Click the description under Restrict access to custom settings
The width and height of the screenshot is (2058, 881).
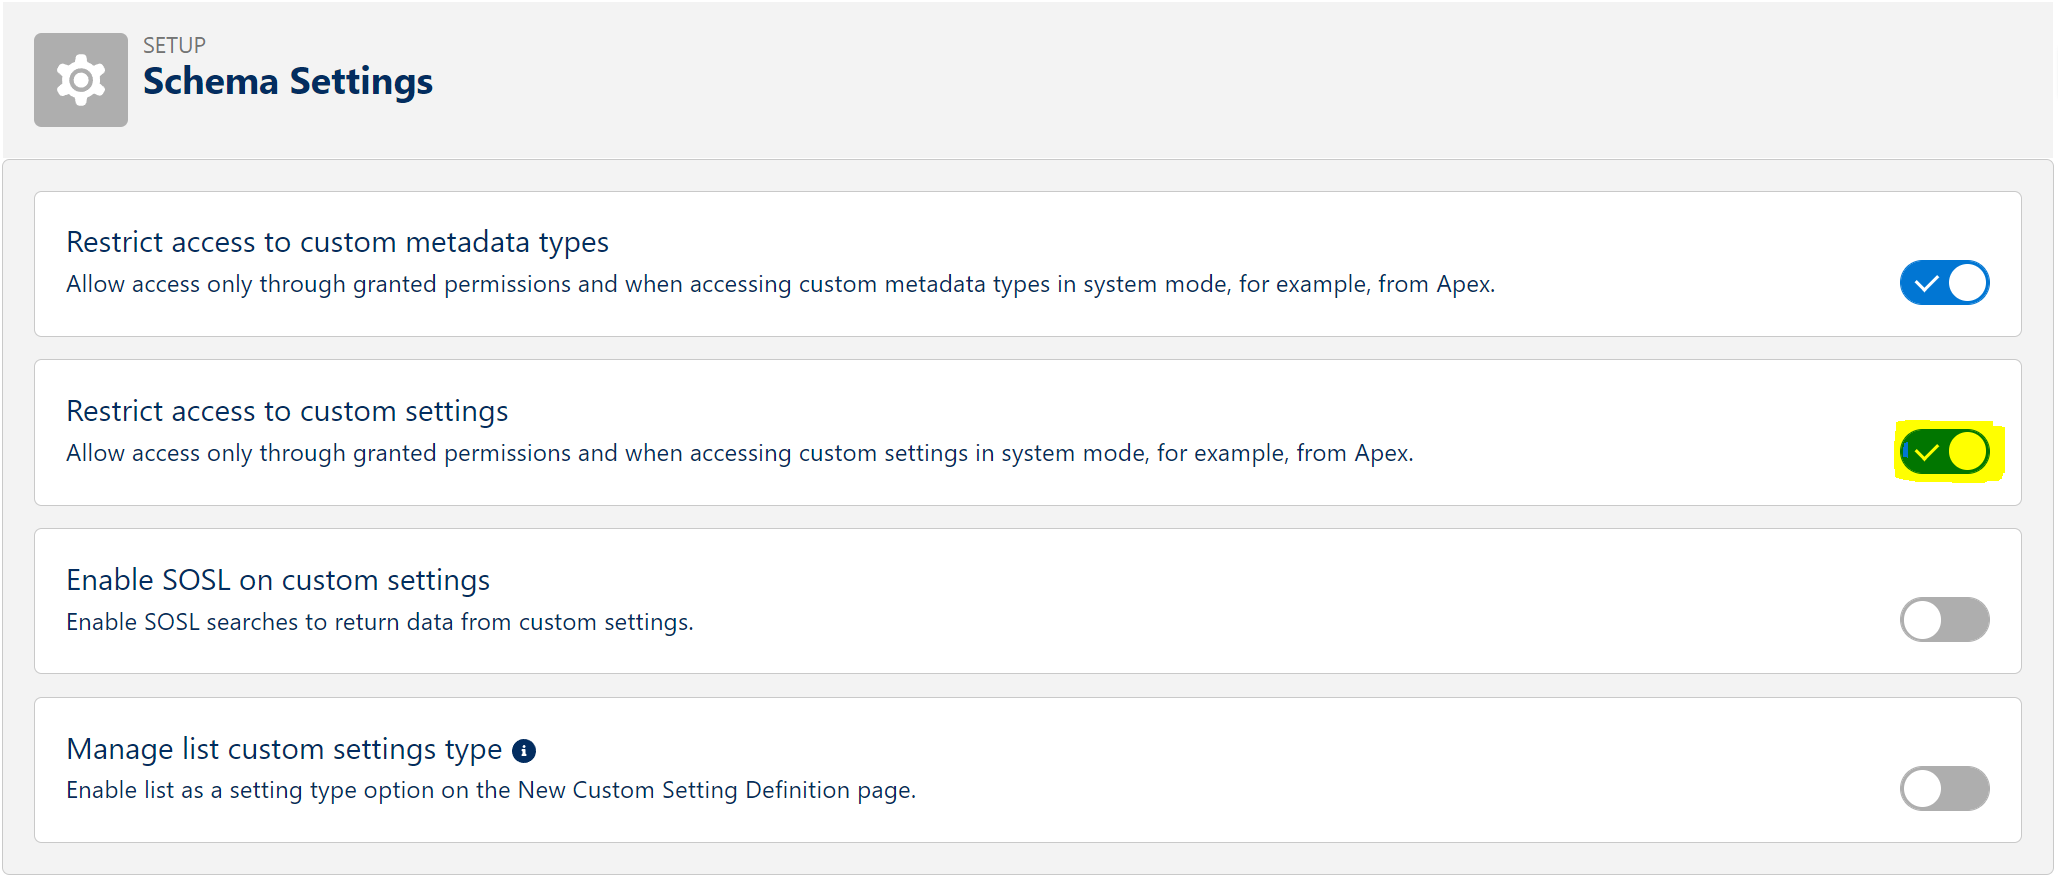(739, 453)
